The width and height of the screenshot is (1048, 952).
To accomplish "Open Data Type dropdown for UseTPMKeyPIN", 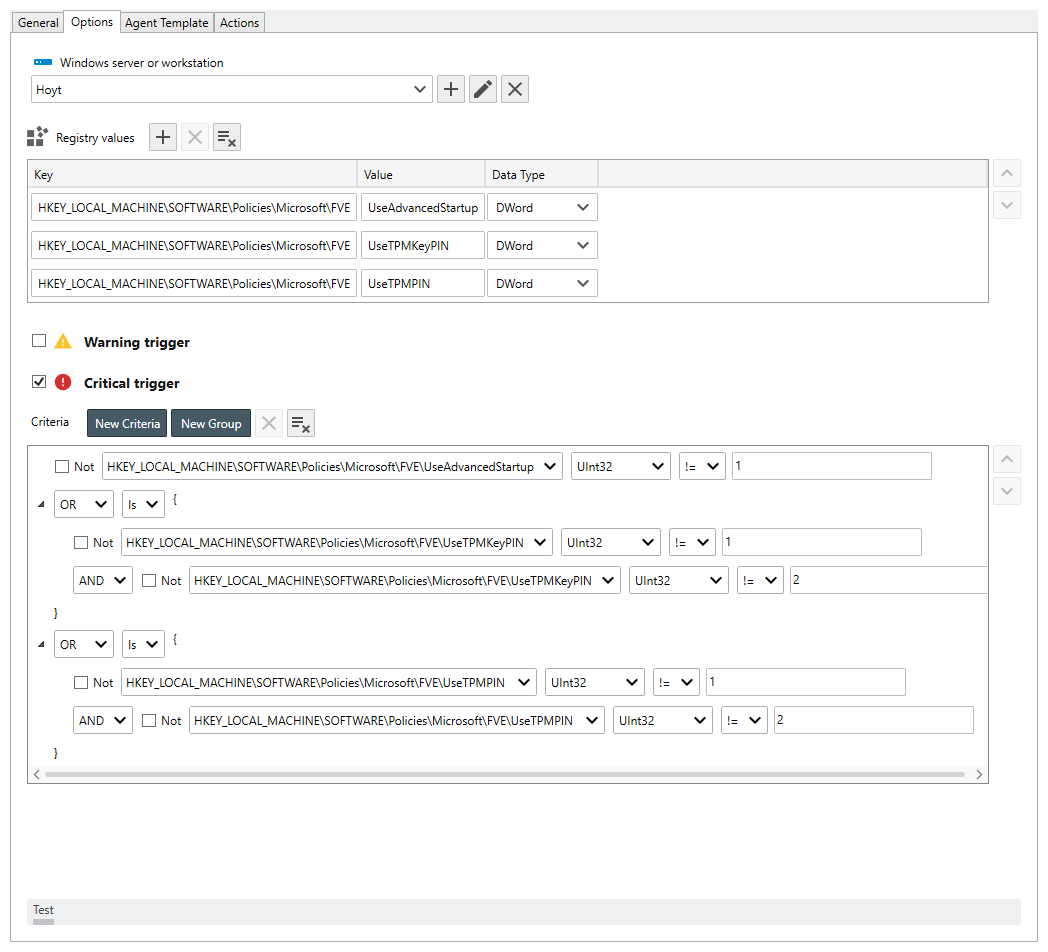I will pyautogui.click(x=583, y=246).
